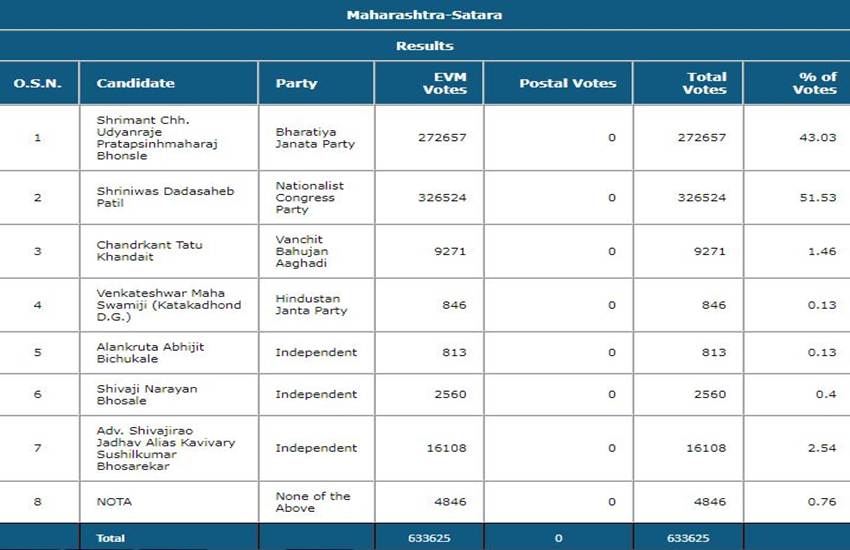
Task: Click the Nationalist Congress Party cell
Action: (309, 197)
